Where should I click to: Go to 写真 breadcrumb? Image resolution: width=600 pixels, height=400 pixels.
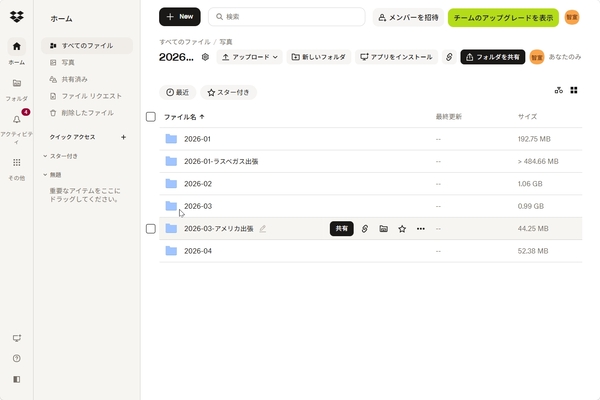pos(226,42)
